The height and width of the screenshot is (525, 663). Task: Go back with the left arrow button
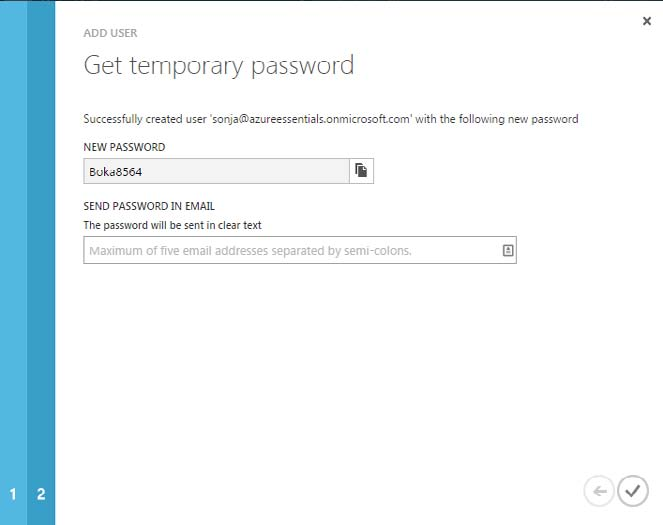[599, 491]
